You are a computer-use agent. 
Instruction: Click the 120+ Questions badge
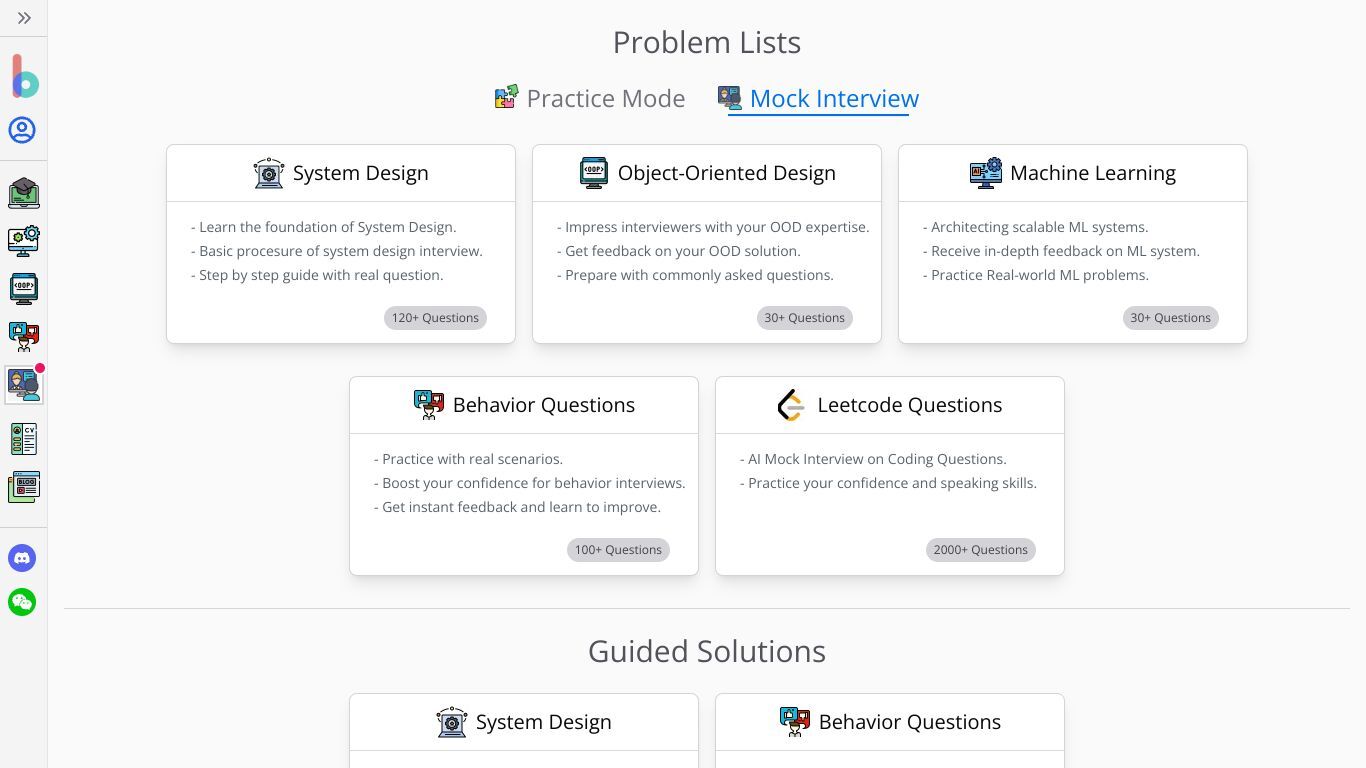[x=435, y=318]
